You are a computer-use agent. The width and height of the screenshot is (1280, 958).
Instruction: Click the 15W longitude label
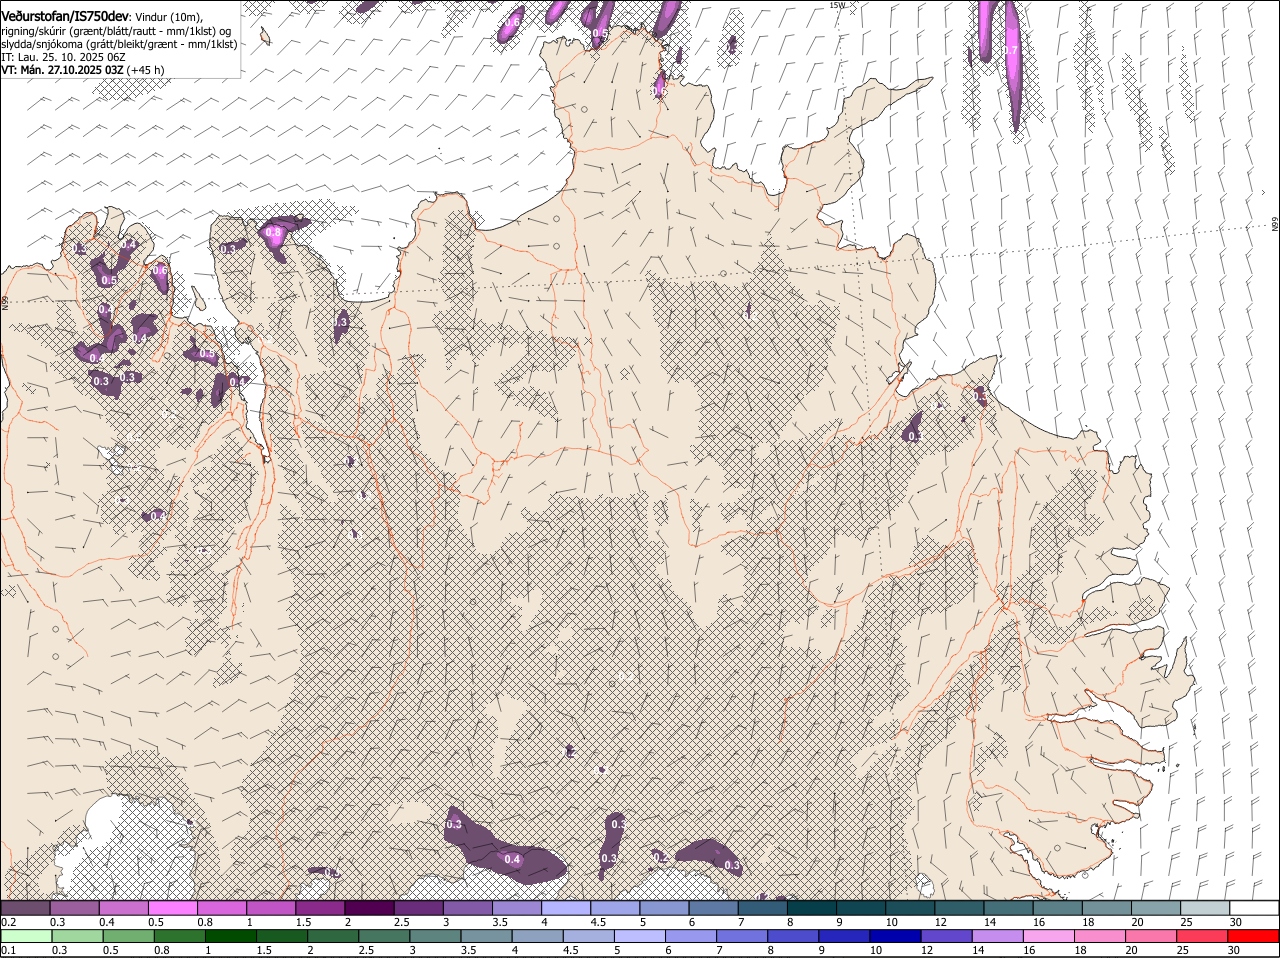click(837, 5)
